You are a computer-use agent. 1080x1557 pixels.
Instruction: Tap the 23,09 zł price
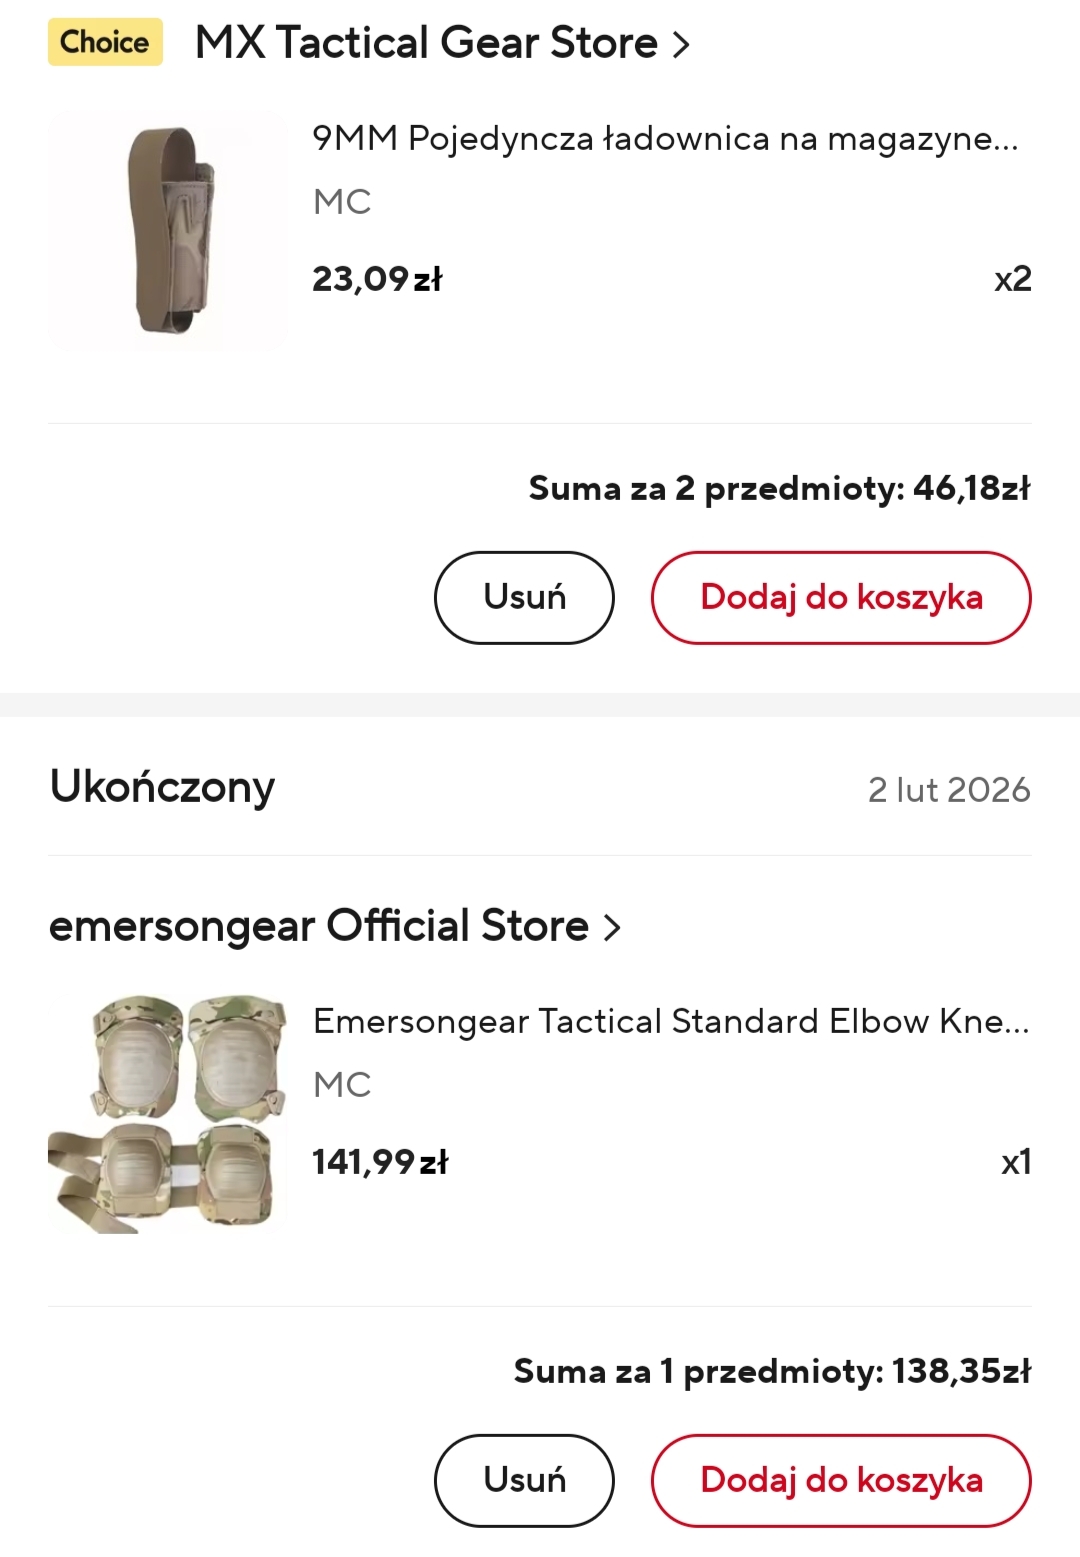[377, 279]
